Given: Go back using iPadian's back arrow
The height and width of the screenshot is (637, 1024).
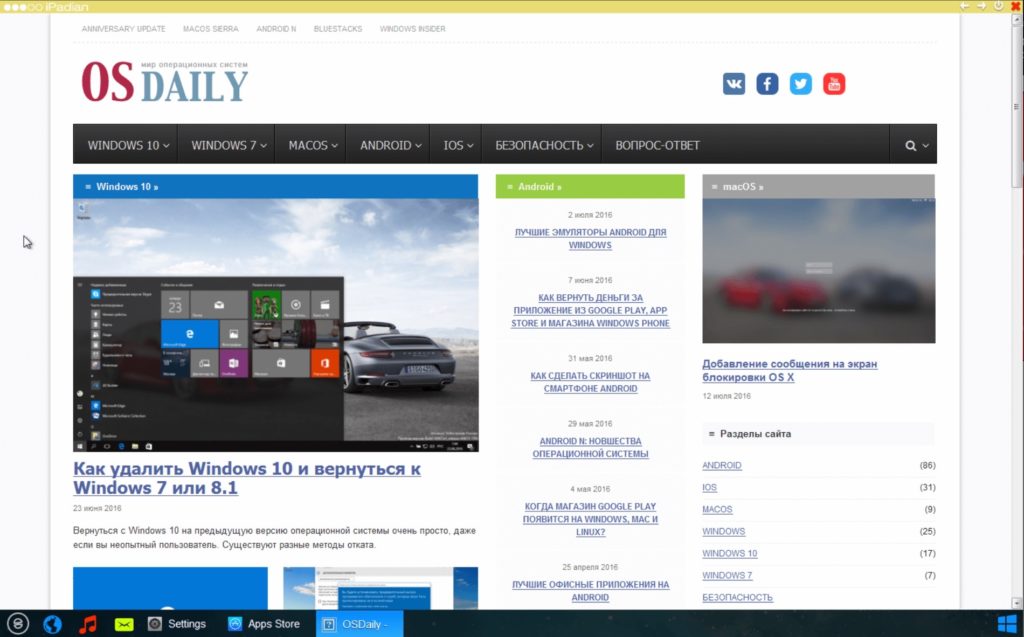Looking at the screenshot, I should (x=964, y=6).
